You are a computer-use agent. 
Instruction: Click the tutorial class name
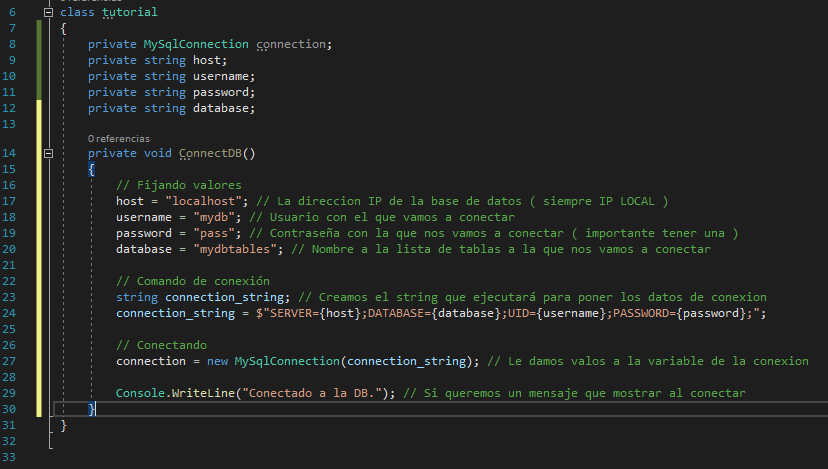tap(129, 12)
